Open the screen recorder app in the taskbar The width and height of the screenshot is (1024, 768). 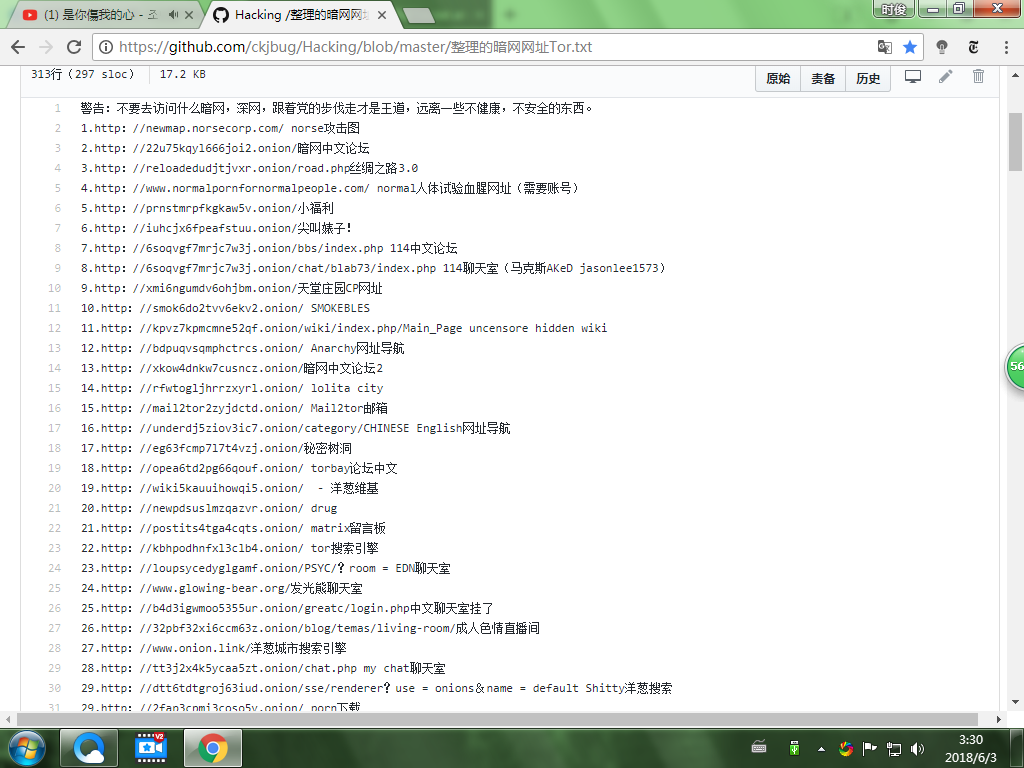pyautogui.click(x=151, y=748)
